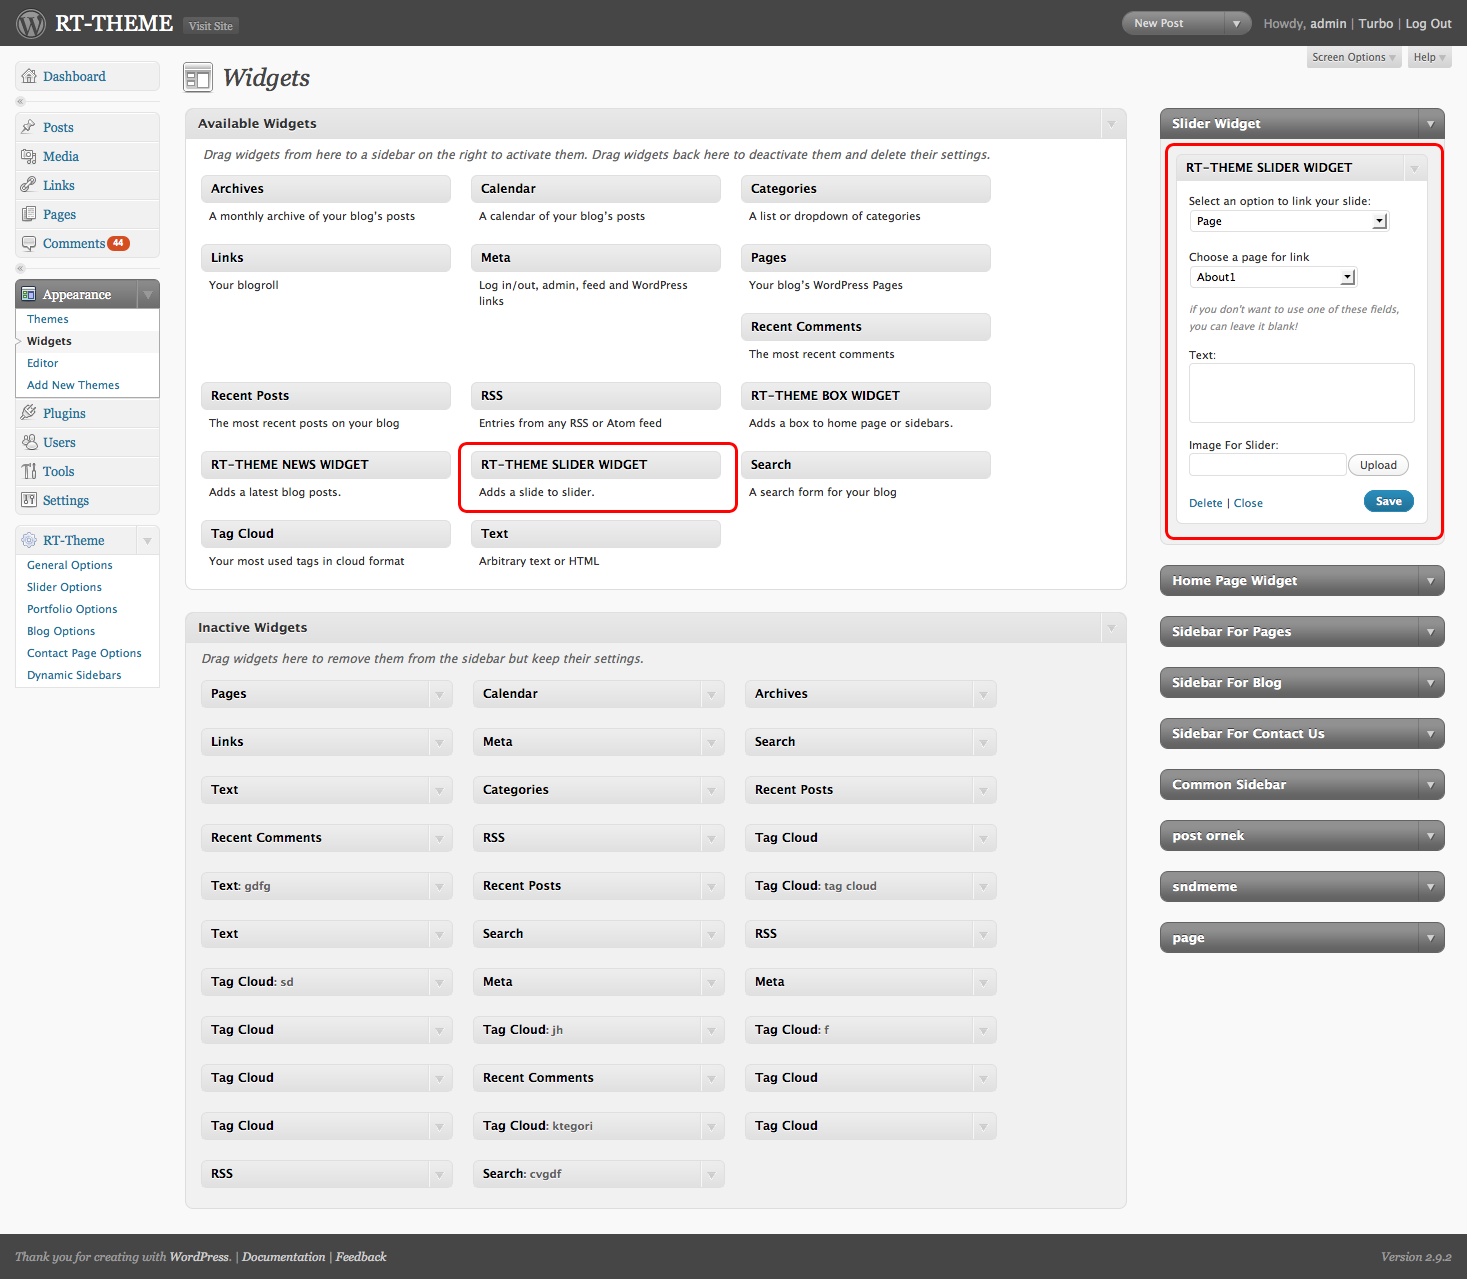Click the Settings icon in sidebar
1467x1279 pixels.
click(29, 500)
